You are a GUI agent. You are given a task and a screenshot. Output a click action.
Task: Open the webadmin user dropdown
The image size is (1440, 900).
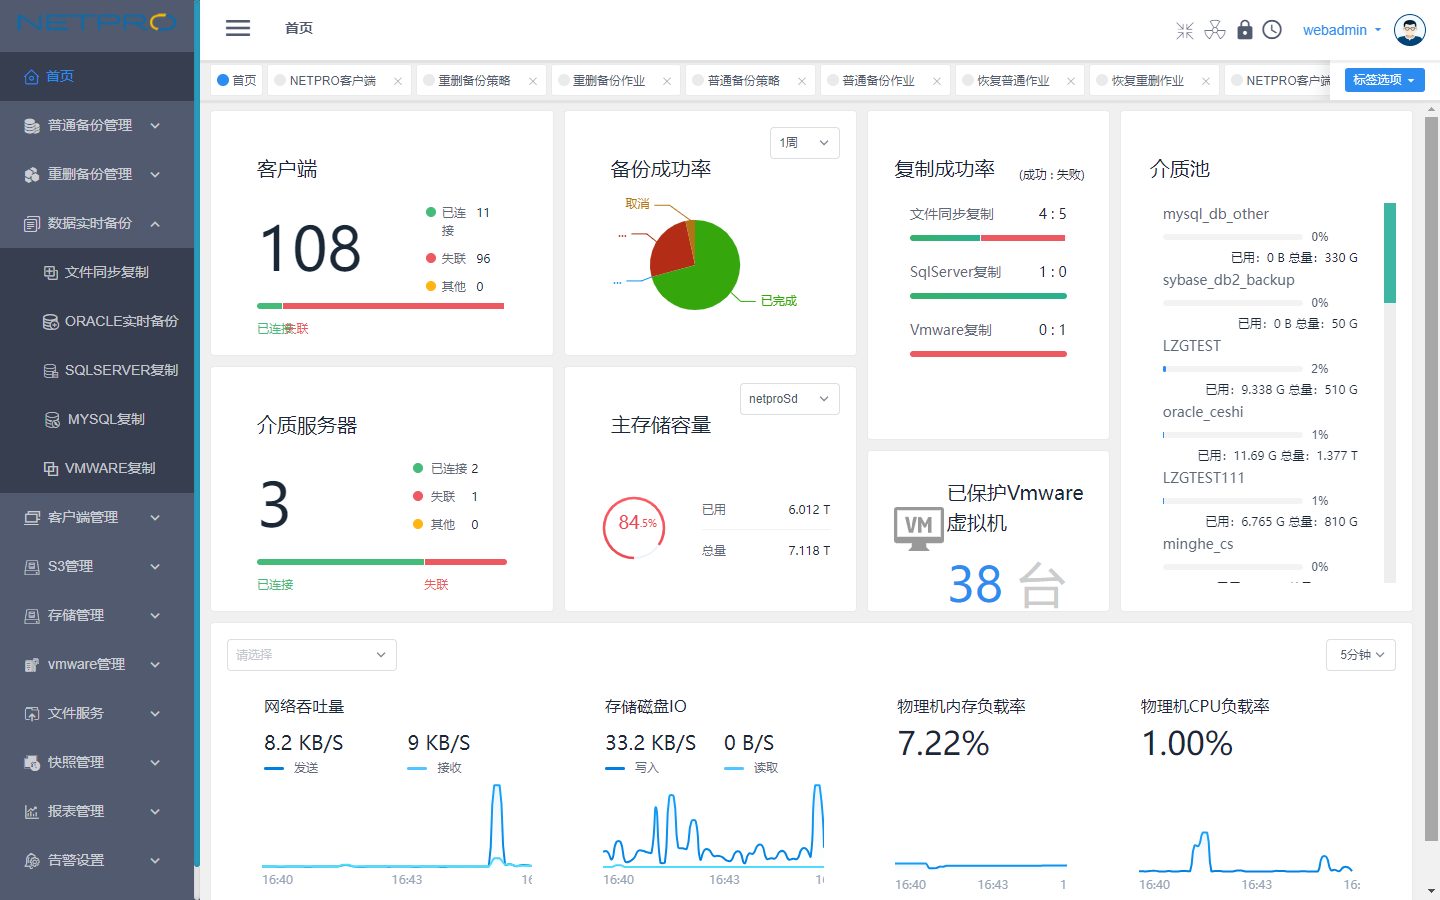point(1342,30)
